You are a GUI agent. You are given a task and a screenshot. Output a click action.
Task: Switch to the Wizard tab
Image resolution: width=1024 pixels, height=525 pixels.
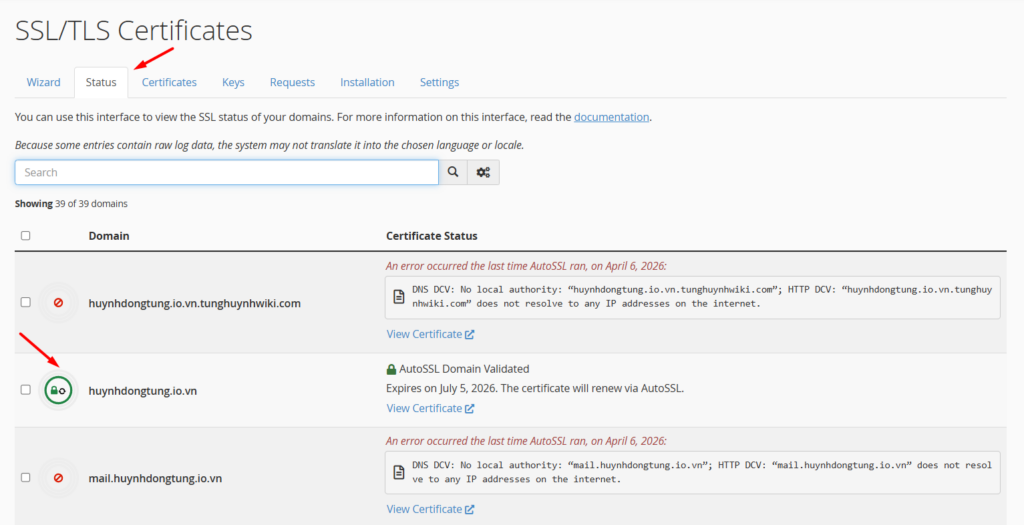tap(43, 82)
